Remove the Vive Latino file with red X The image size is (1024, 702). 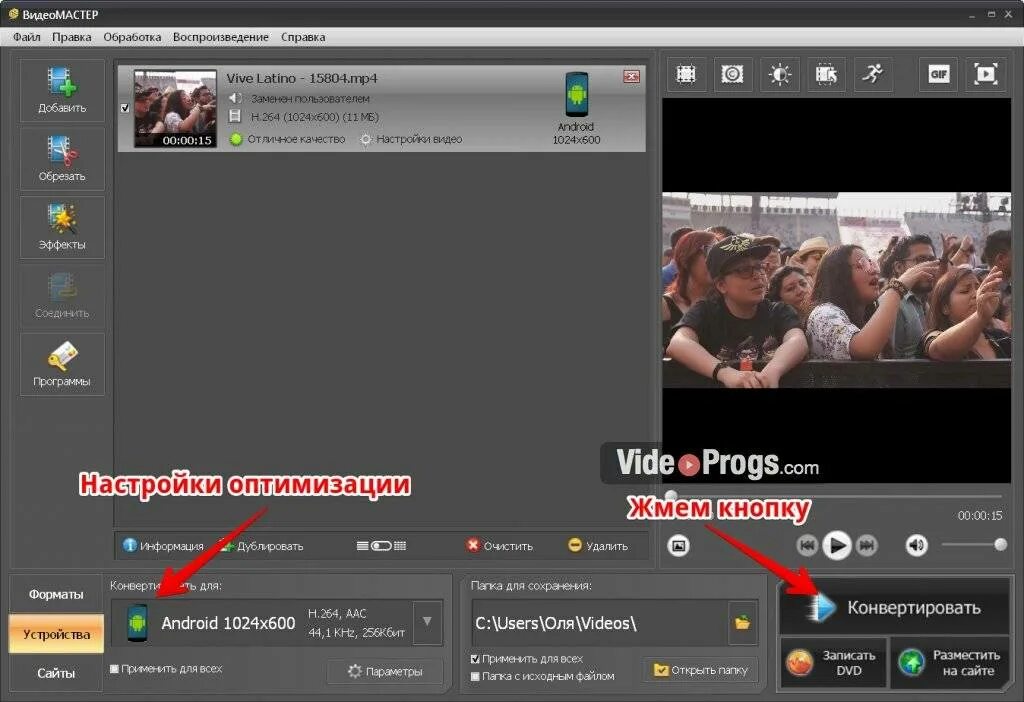(632, 77)
